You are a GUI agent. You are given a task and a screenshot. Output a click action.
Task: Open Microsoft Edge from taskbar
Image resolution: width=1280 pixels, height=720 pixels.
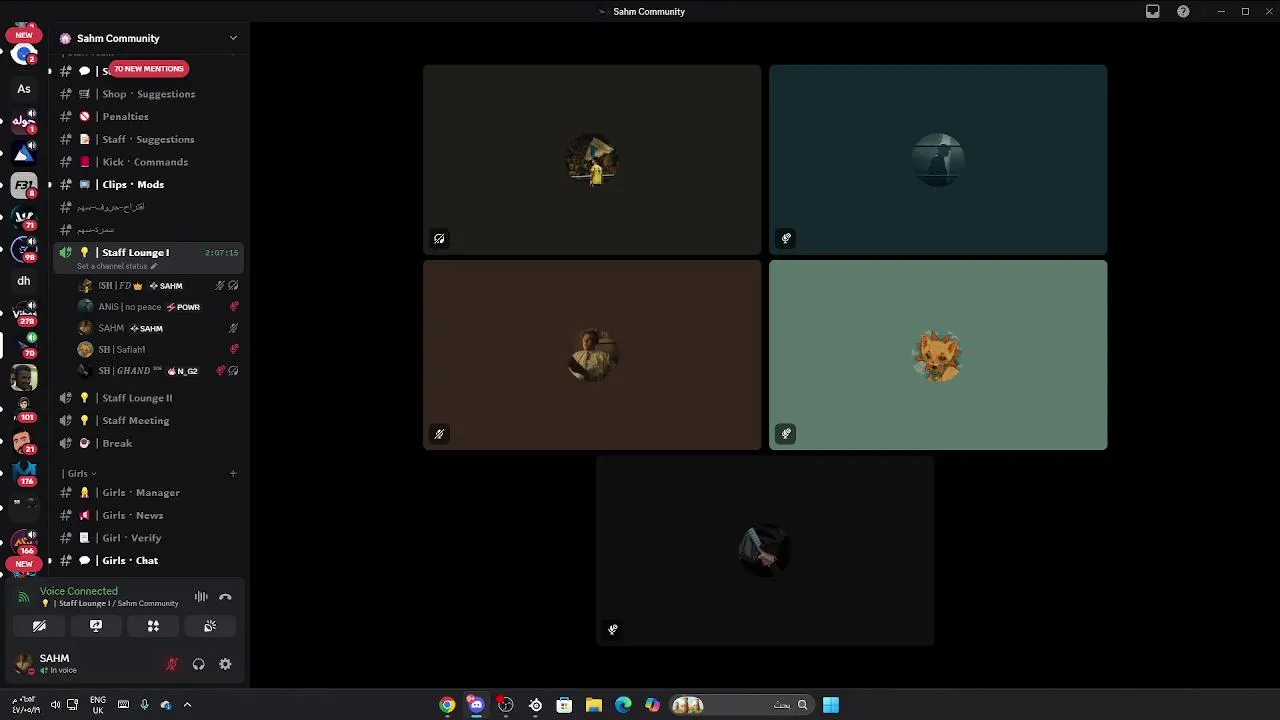(x=623, y=705)
